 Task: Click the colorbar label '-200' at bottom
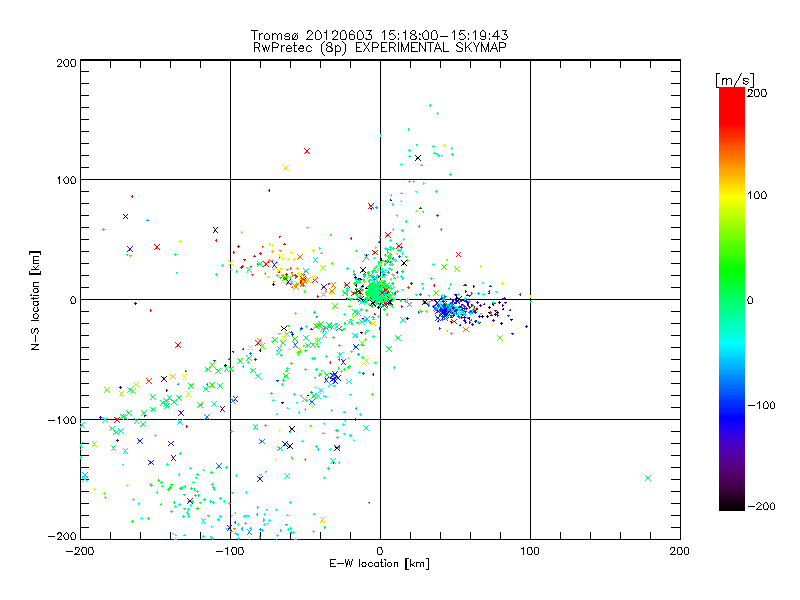[x=761, y=506]
